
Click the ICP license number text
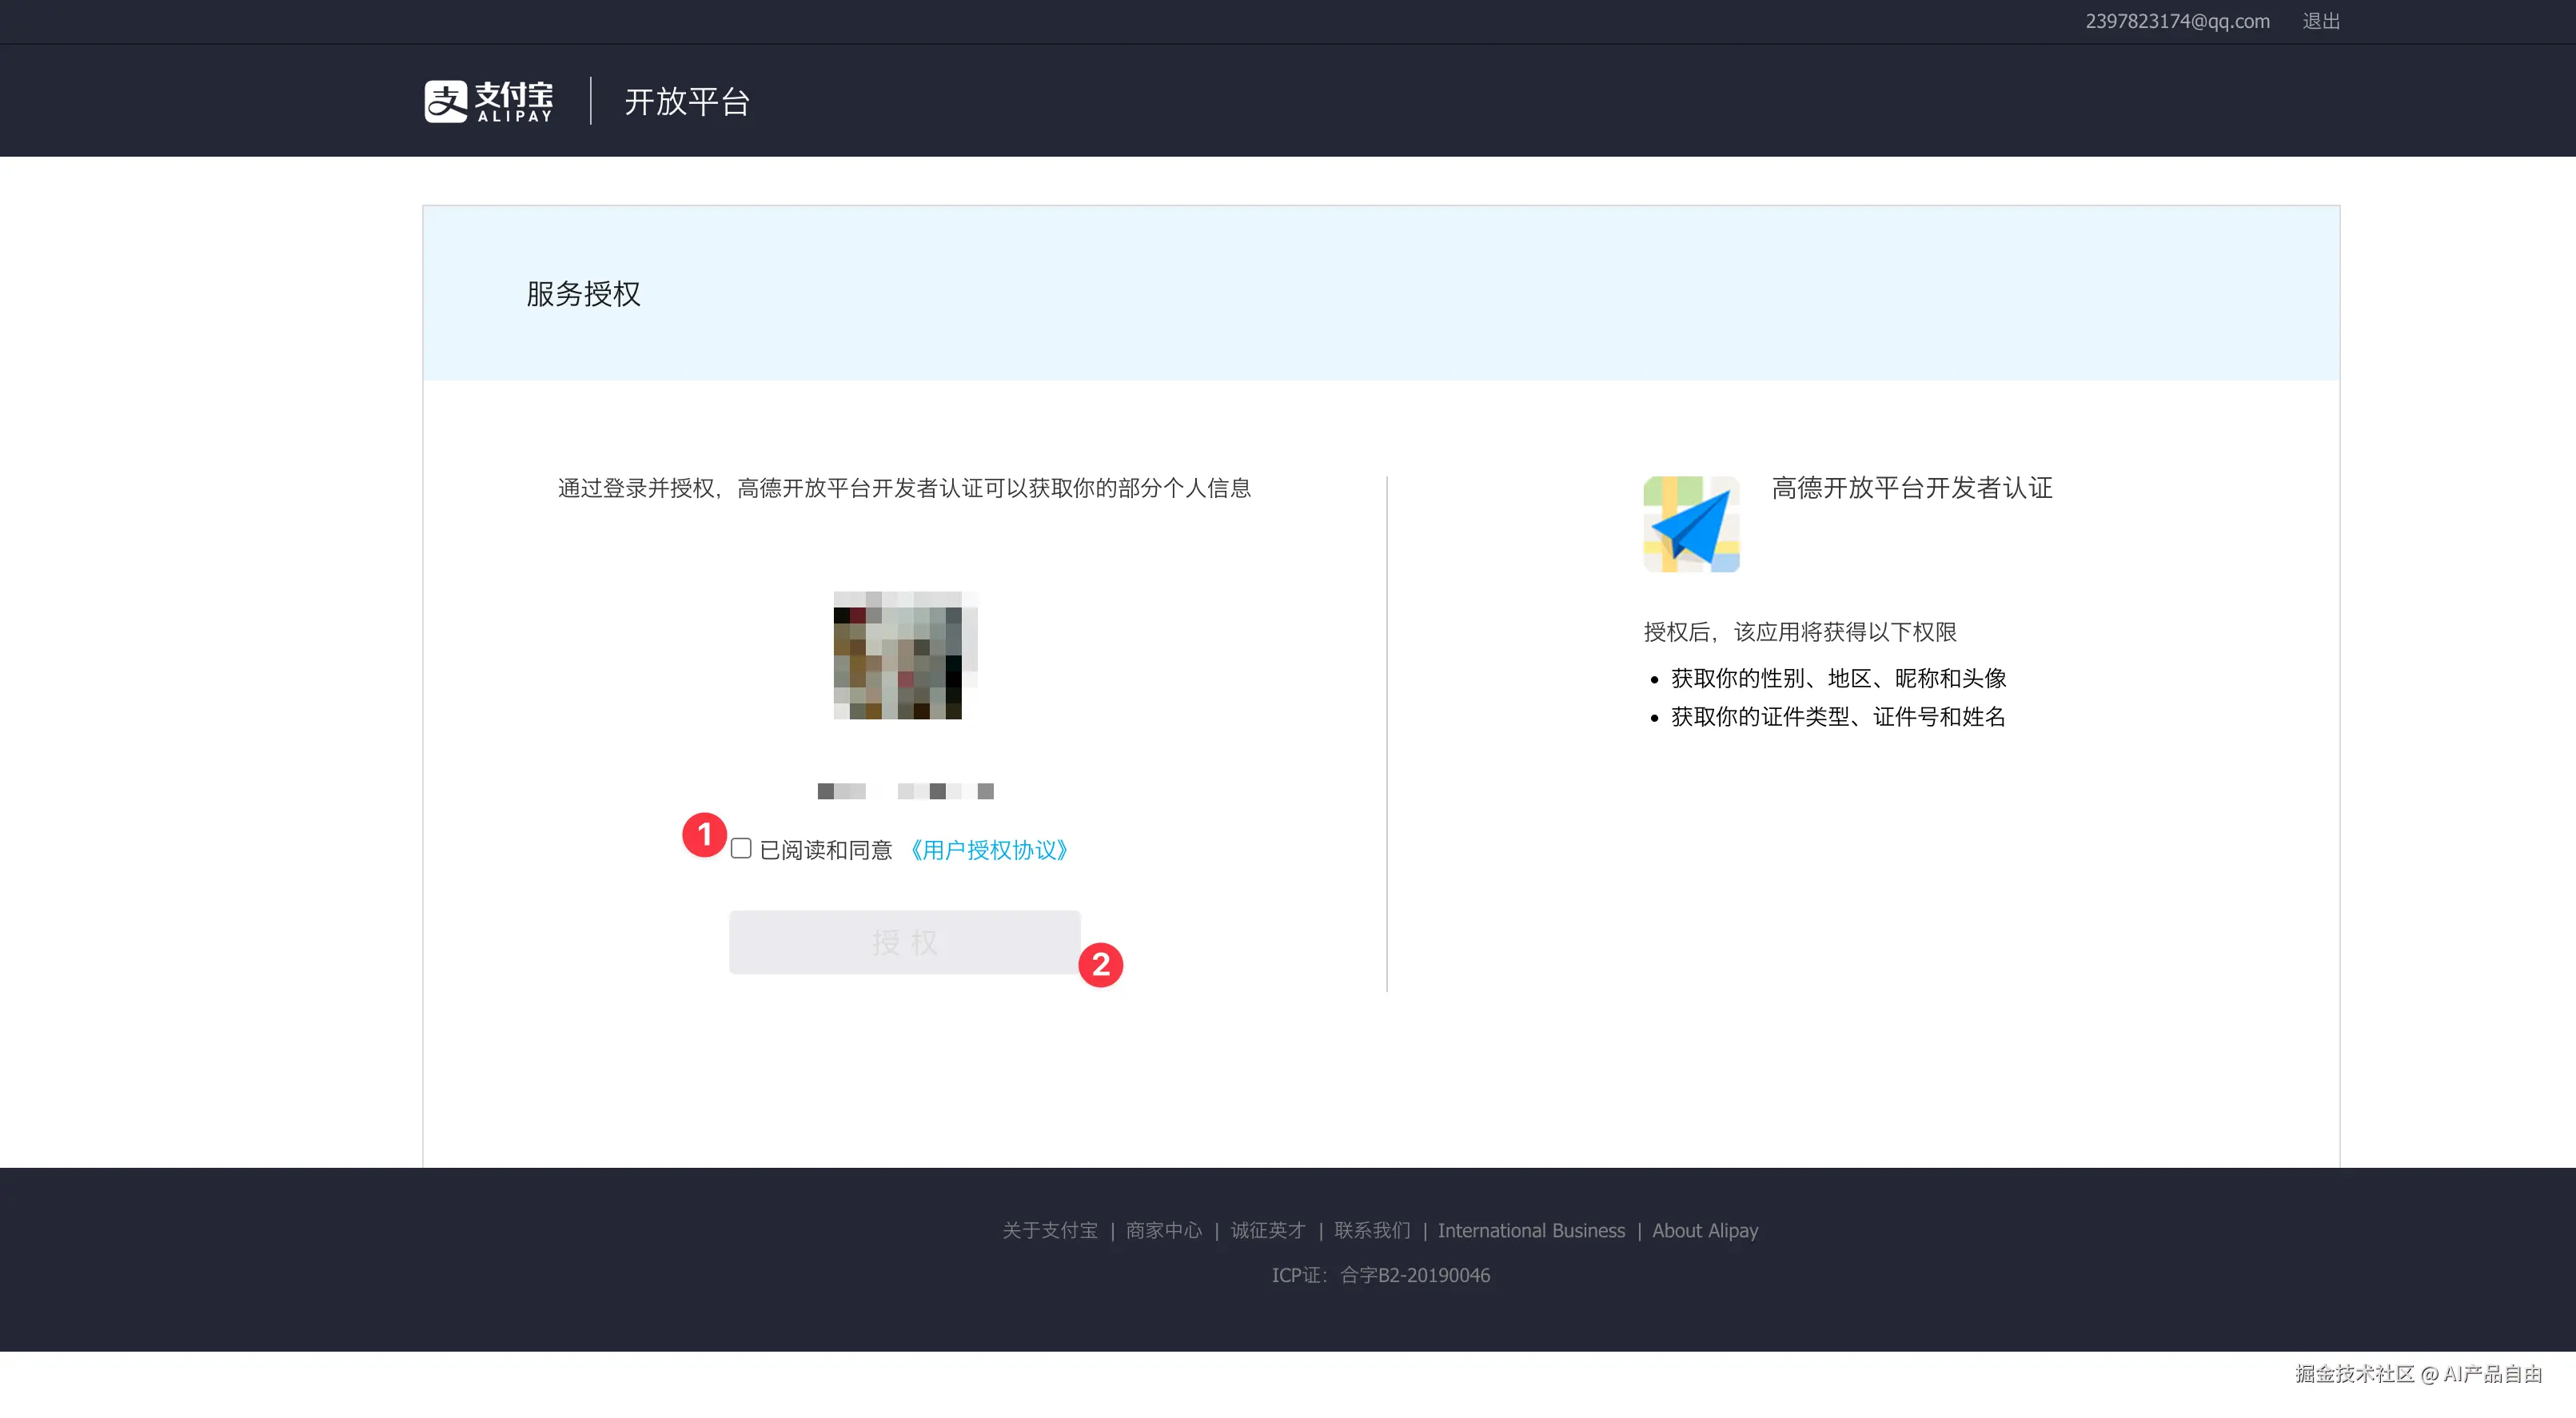[x=1414, y=1275]
